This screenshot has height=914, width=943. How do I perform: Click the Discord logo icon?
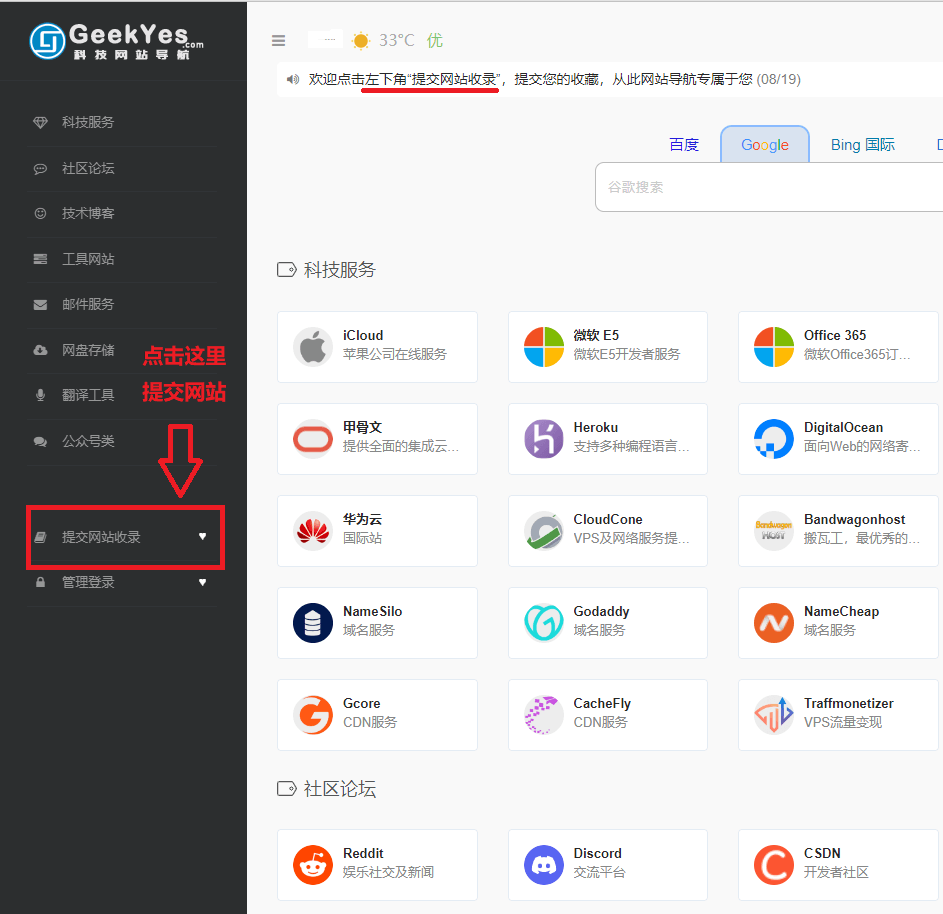point(544,865)
